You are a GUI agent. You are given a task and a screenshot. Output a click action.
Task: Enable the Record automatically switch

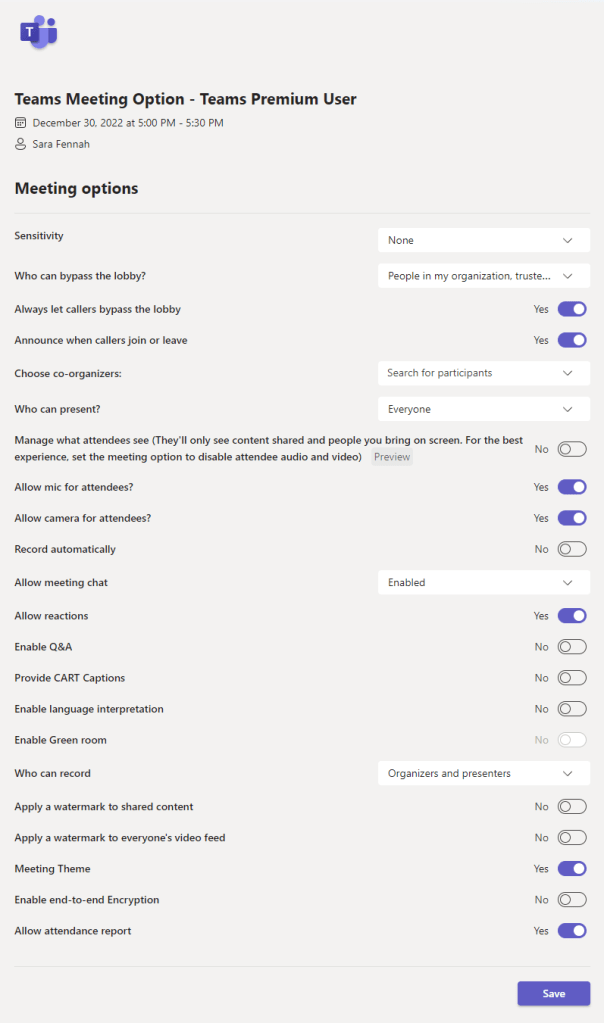pyautogui.click(x=572, y=549)
